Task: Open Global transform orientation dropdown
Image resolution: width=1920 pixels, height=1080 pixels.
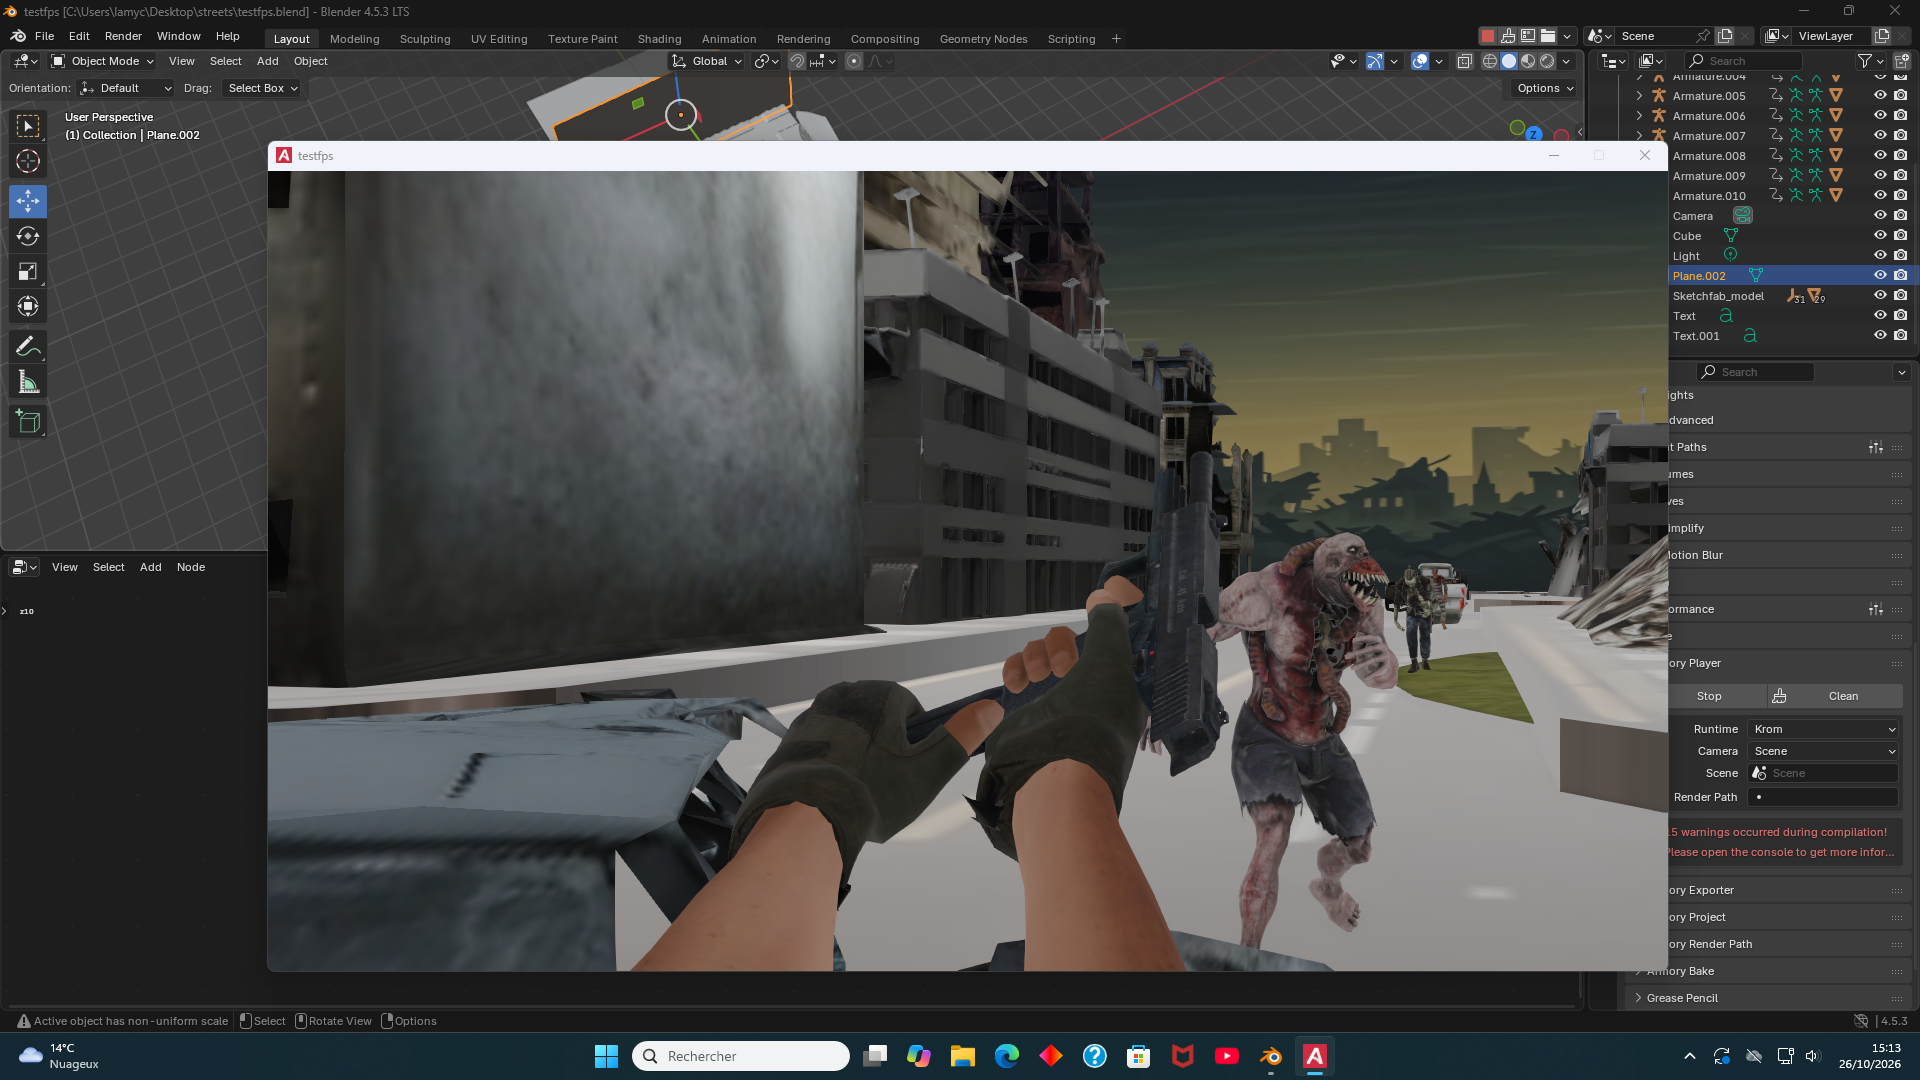Action: (707, 61)
